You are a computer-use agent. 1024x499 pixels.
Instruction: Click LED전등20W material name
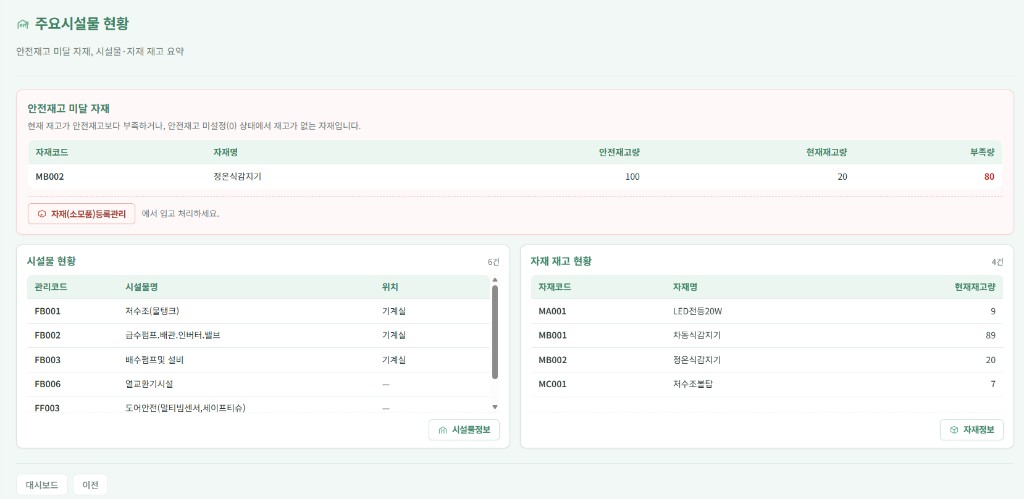[697, 311]
